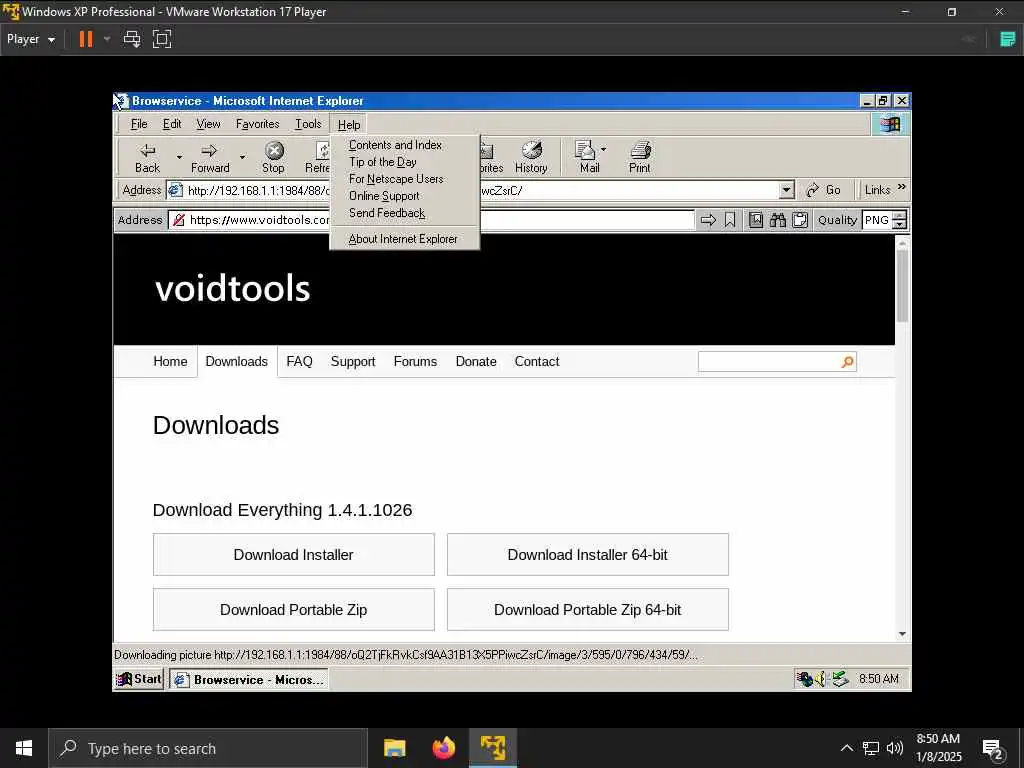Click the Download Portable Zip button
The height and width of the screenshot is (768, 1024).
[x=294, y=609]
